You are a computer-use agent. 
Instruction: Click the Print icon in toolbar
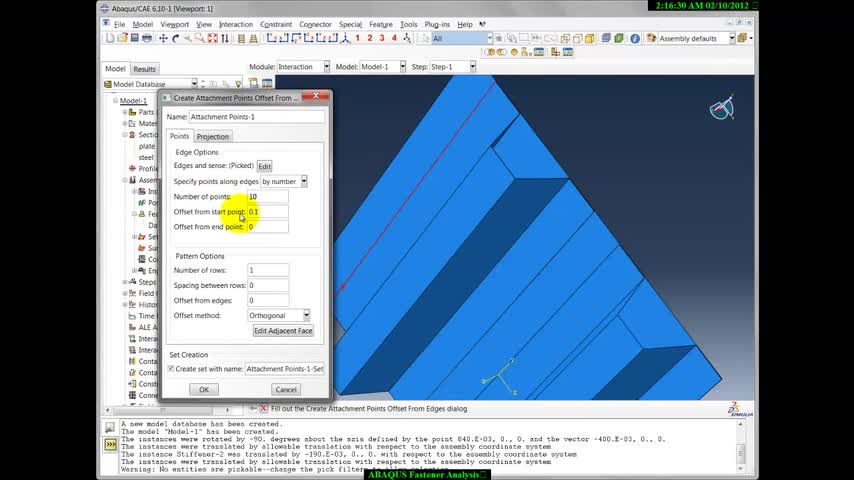click(x=147, y=38)
